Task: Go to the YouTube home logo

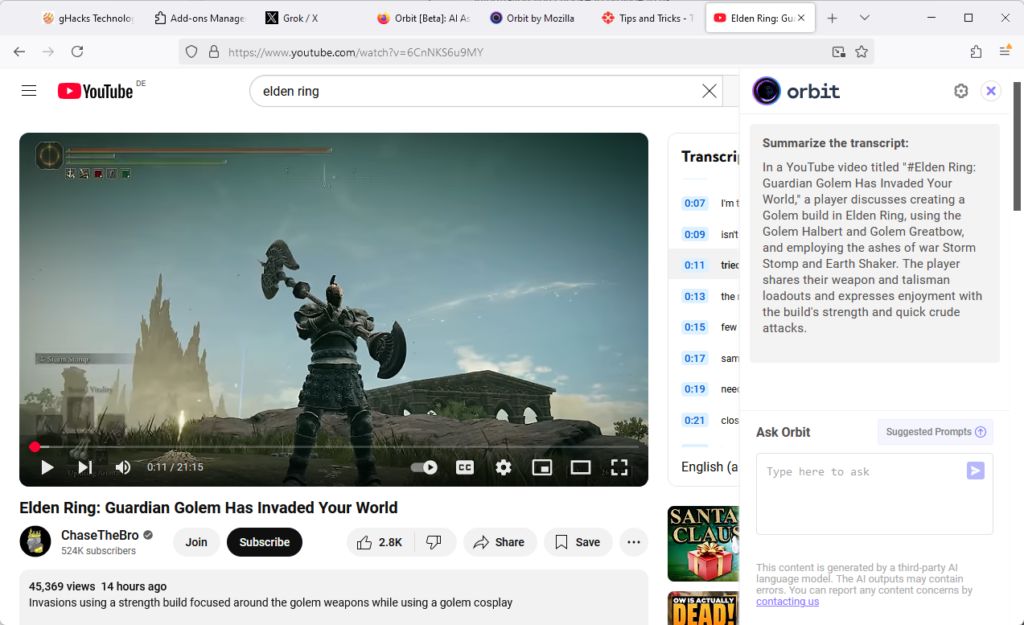Action: (95, 91)
